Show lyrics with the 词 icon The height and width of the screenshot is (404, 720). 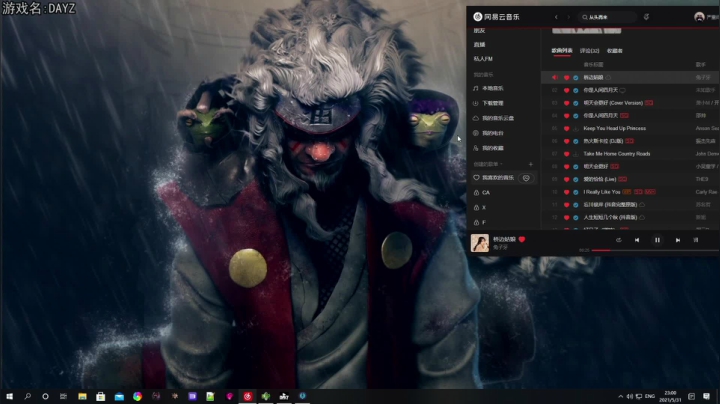click(x=696, y=240)
